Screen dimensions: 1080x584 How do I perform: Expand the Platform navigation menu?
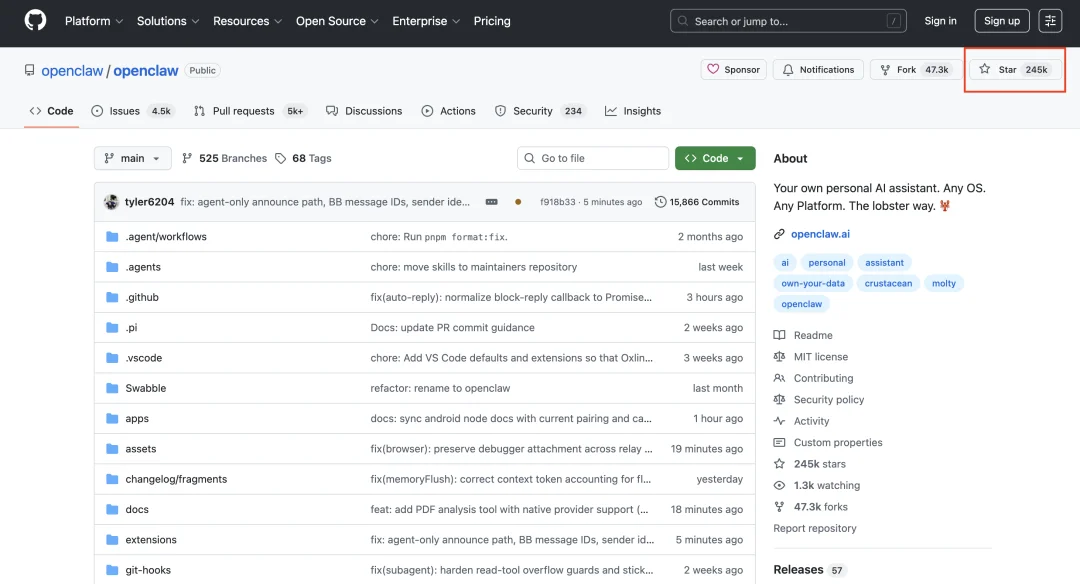click(94, 21)
